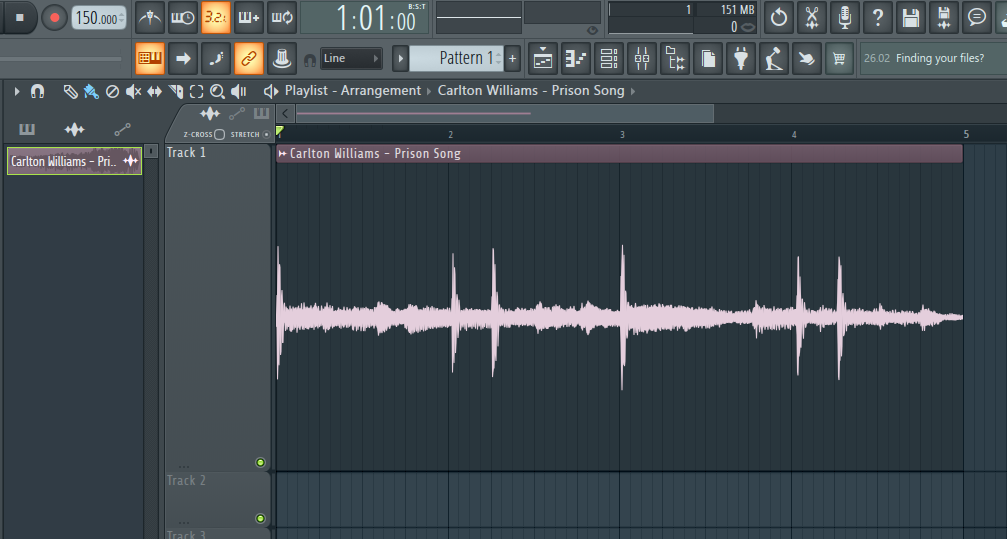Screen dimensions: 1007x539
Task: Click the horizontal playlist scrollbar
Action: click(x=503, y=114)
